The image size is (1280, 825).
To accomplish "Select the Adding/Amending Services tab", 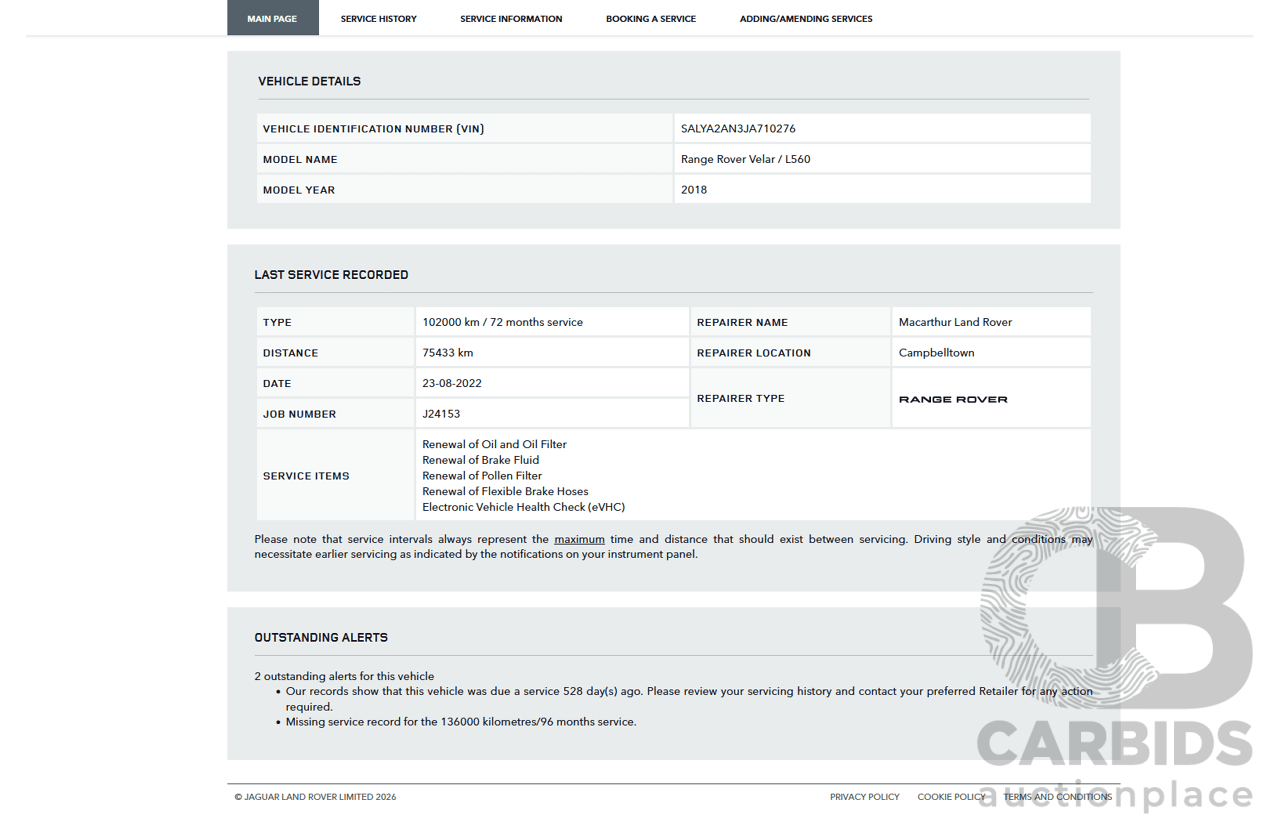I will point(805,18).
